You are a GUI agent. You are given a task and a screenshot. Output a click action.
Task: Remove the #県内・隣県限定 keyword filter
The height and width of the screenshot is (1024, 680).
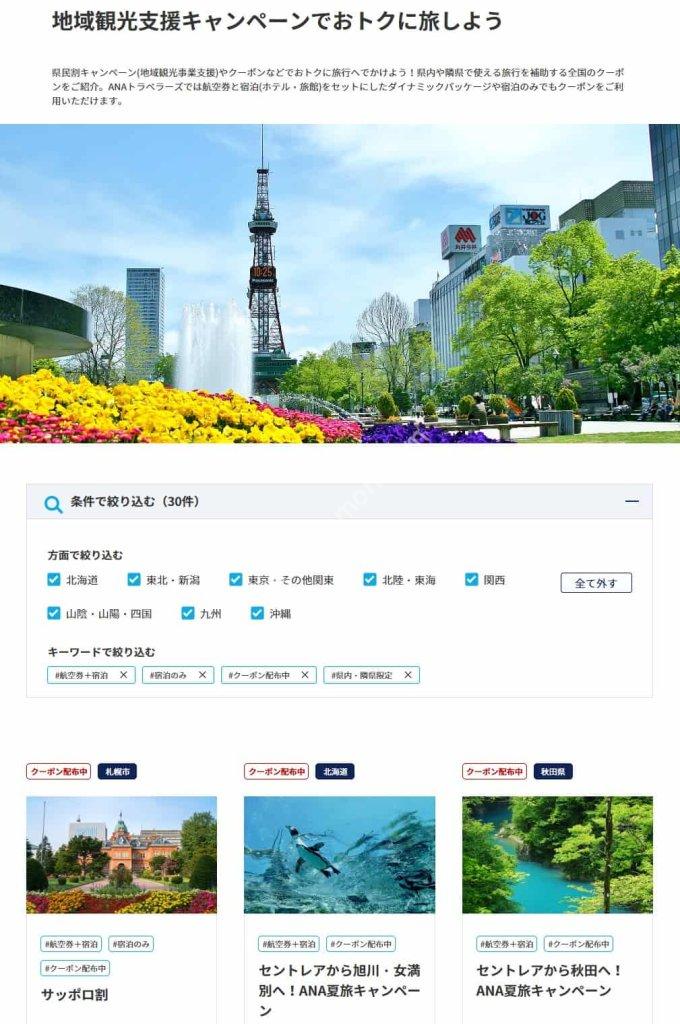pos(408,675)
